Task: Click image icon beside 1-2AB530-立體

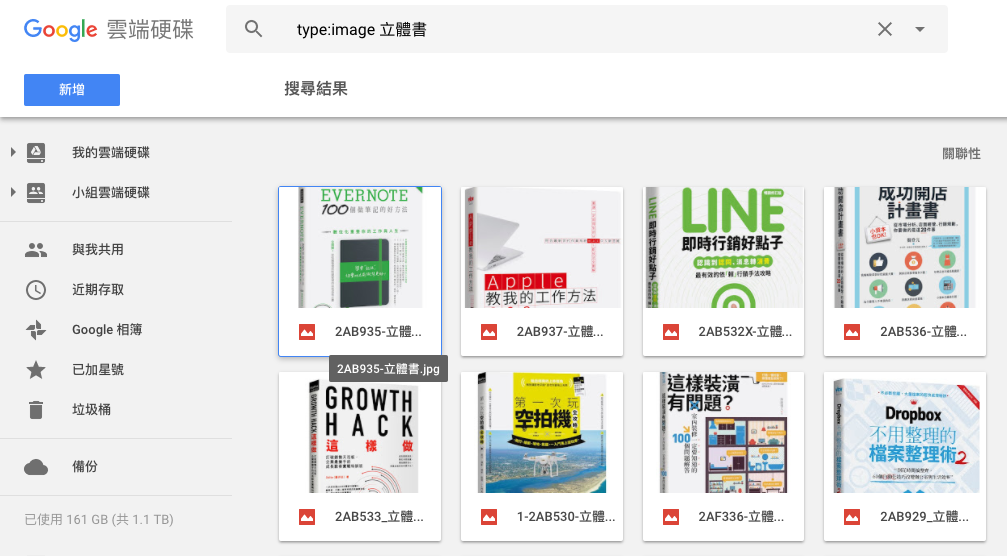Action: pyautogui.click(x=489, y=517)
